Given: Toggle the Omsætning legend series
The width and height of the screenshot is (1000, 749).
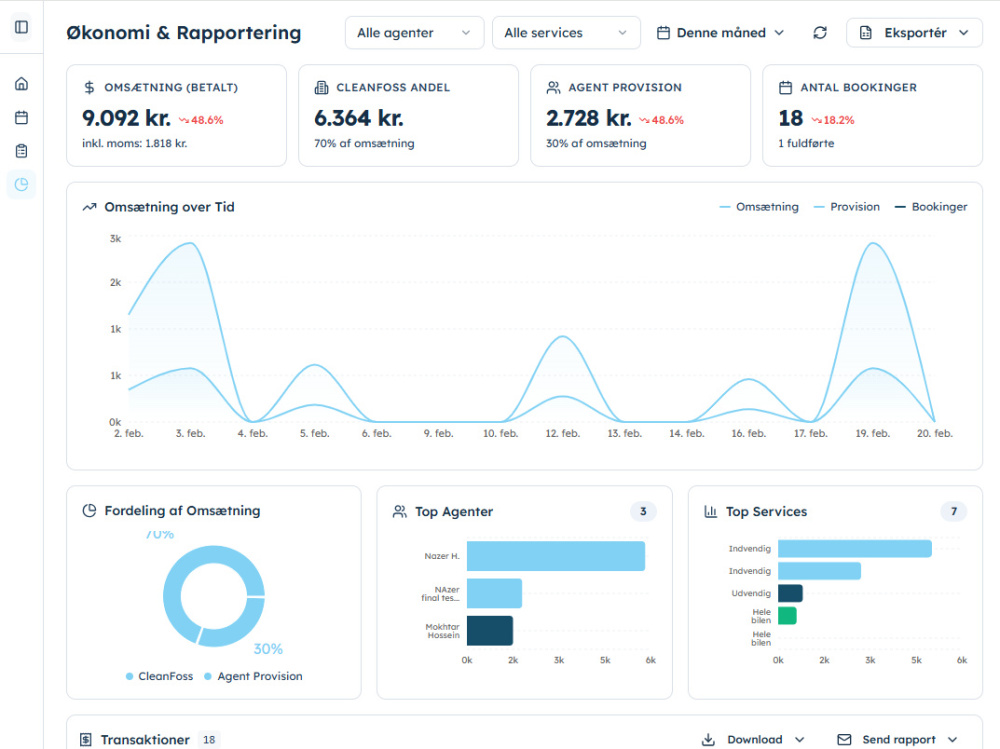Looking at the screenshot, I should click(x=759, y=207).
